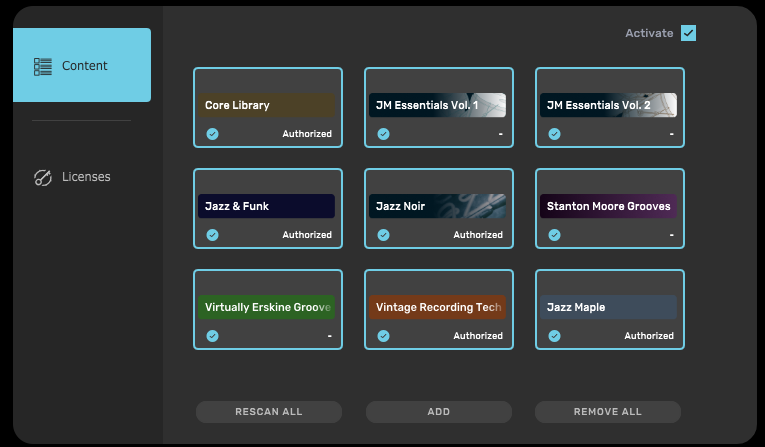This screenshot has width=765, height=447.
Task: Click the Activate label text
Action: coord(649,33)
